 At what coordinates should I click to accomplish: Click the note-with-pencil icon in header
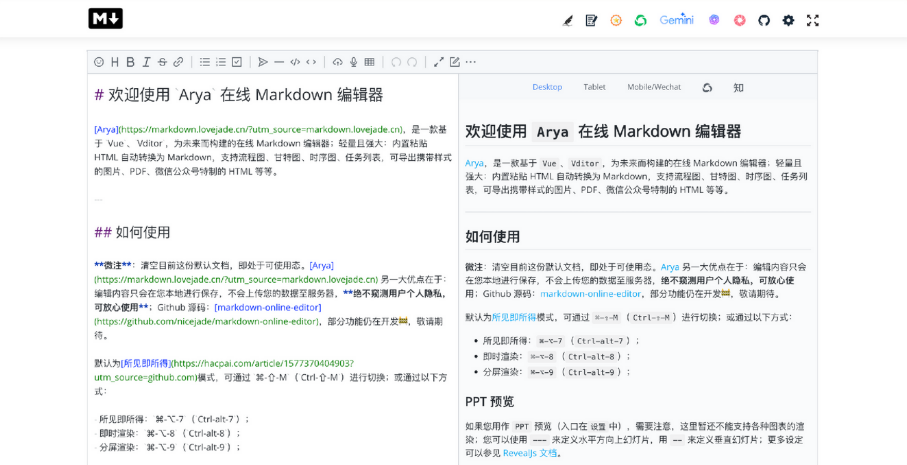tap(591, 20)
